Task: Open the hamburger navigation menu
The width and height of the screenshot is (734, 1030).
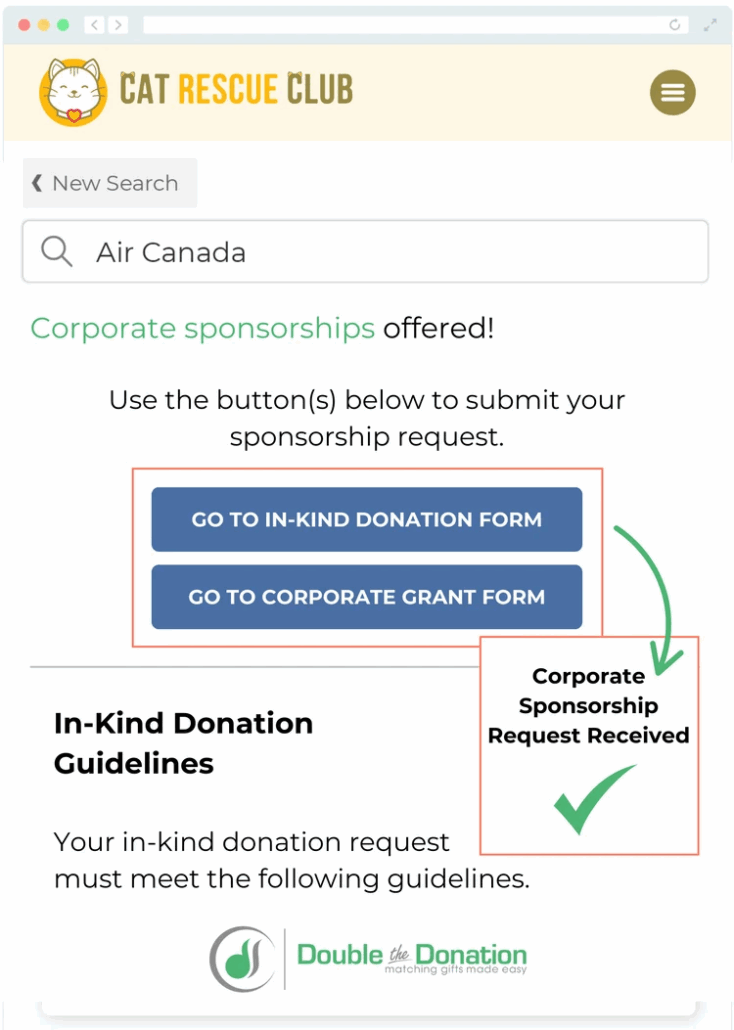Action: coord(672,92)
